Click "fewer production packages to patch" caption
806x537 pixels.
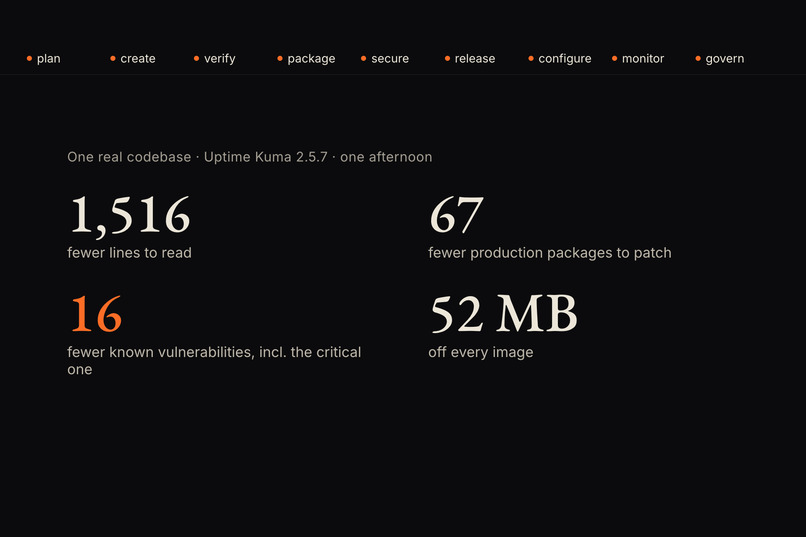(x=549, y=252)
